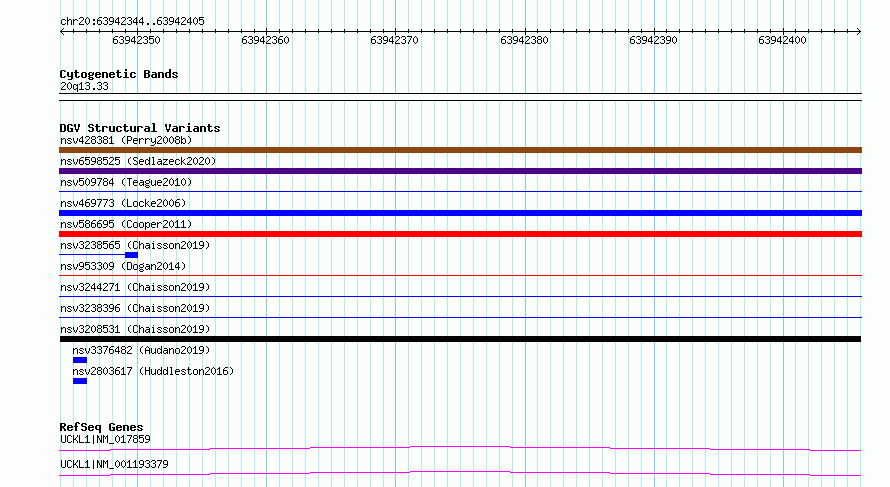Click ruler position 63942350
The width and height of the screenshot is (890, 487).
[136, 40]
